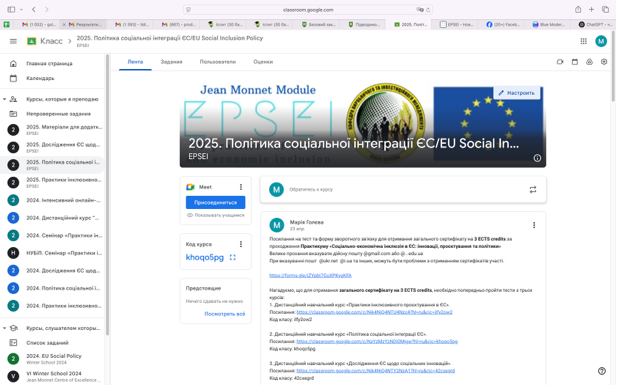Open 2025. Дослідження ЄС course

(53, 147)
